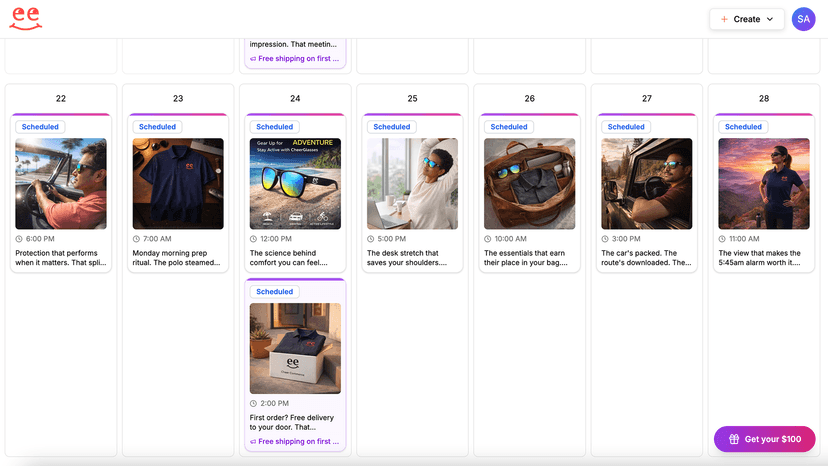Select day number 26

pyautogui.click(x=530, y=98)
